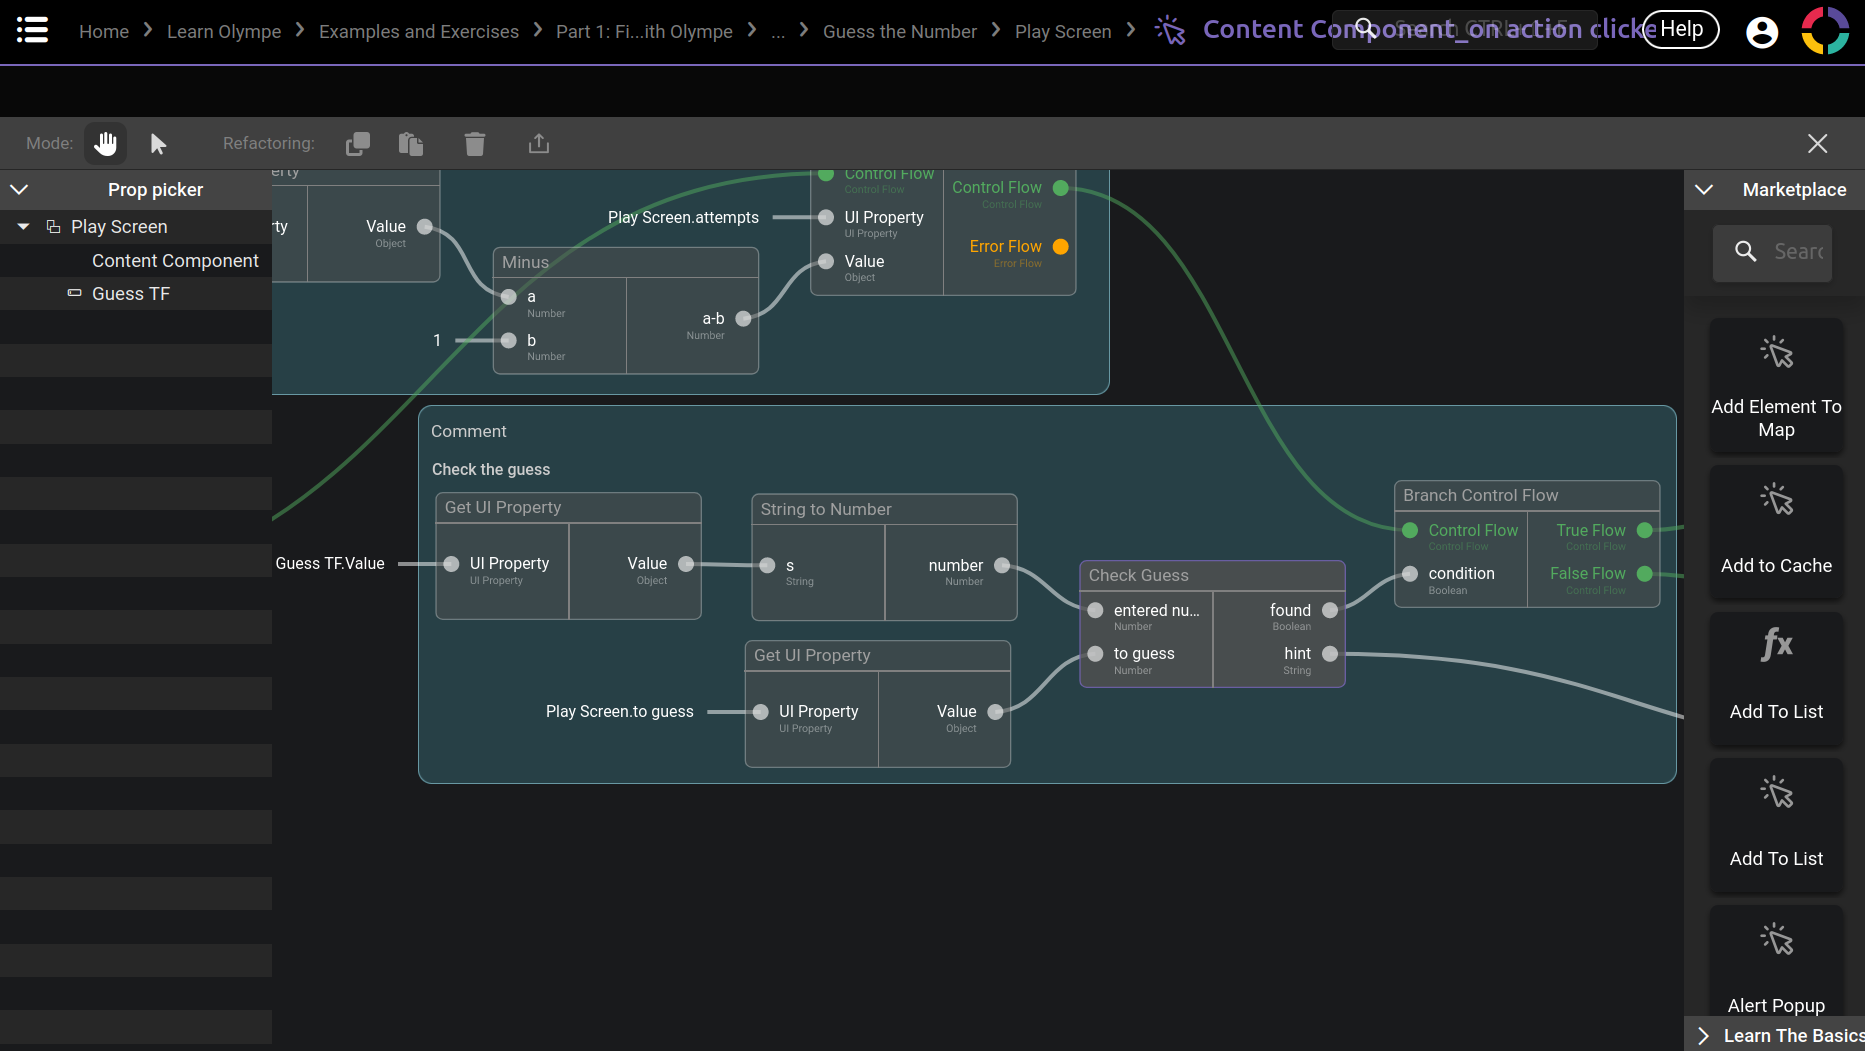
Task: Click the export upload icon
Action: (x=539, y=144)
